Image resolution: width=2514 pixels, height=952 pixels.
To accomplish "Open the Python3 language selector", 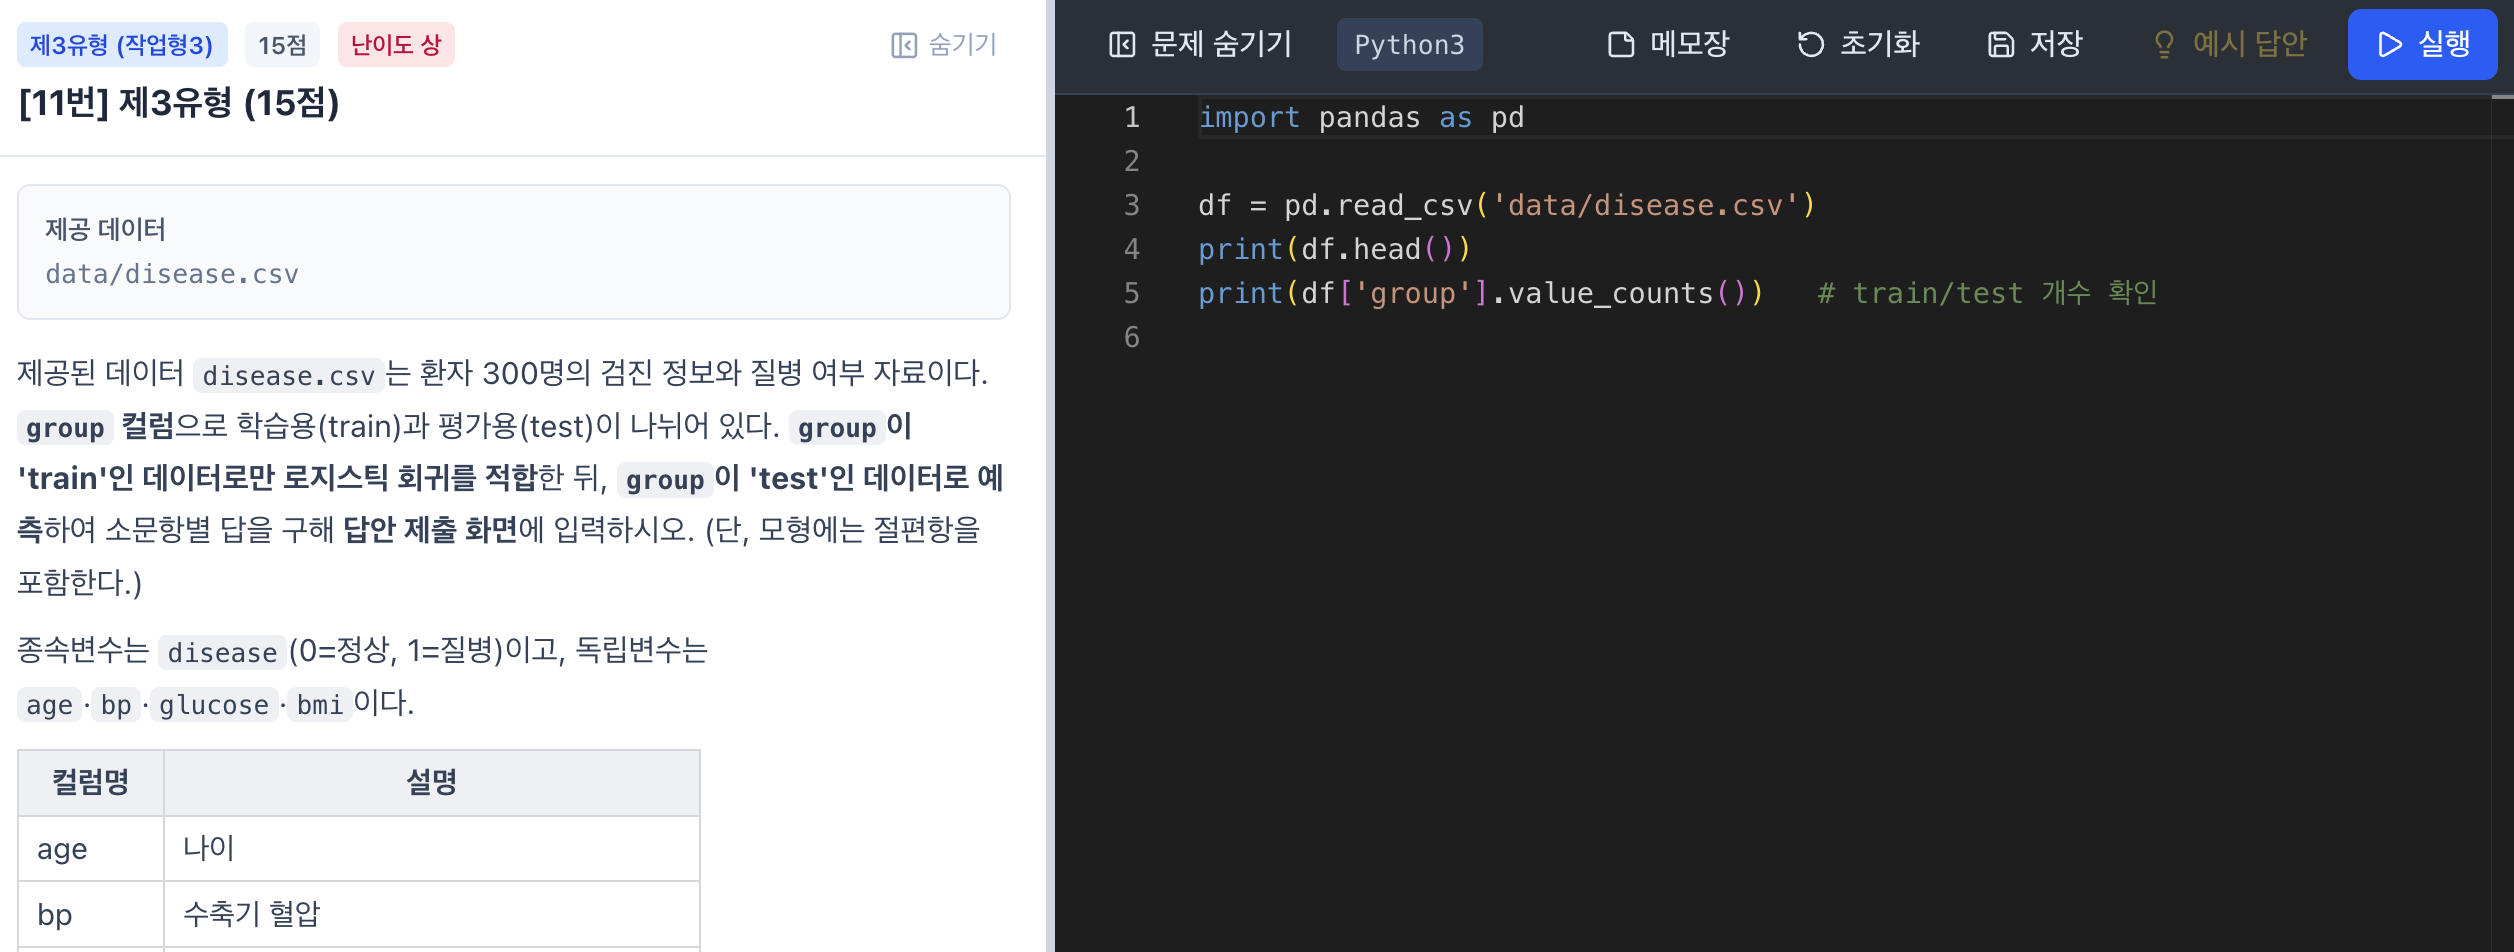I will pos(1409,44).
